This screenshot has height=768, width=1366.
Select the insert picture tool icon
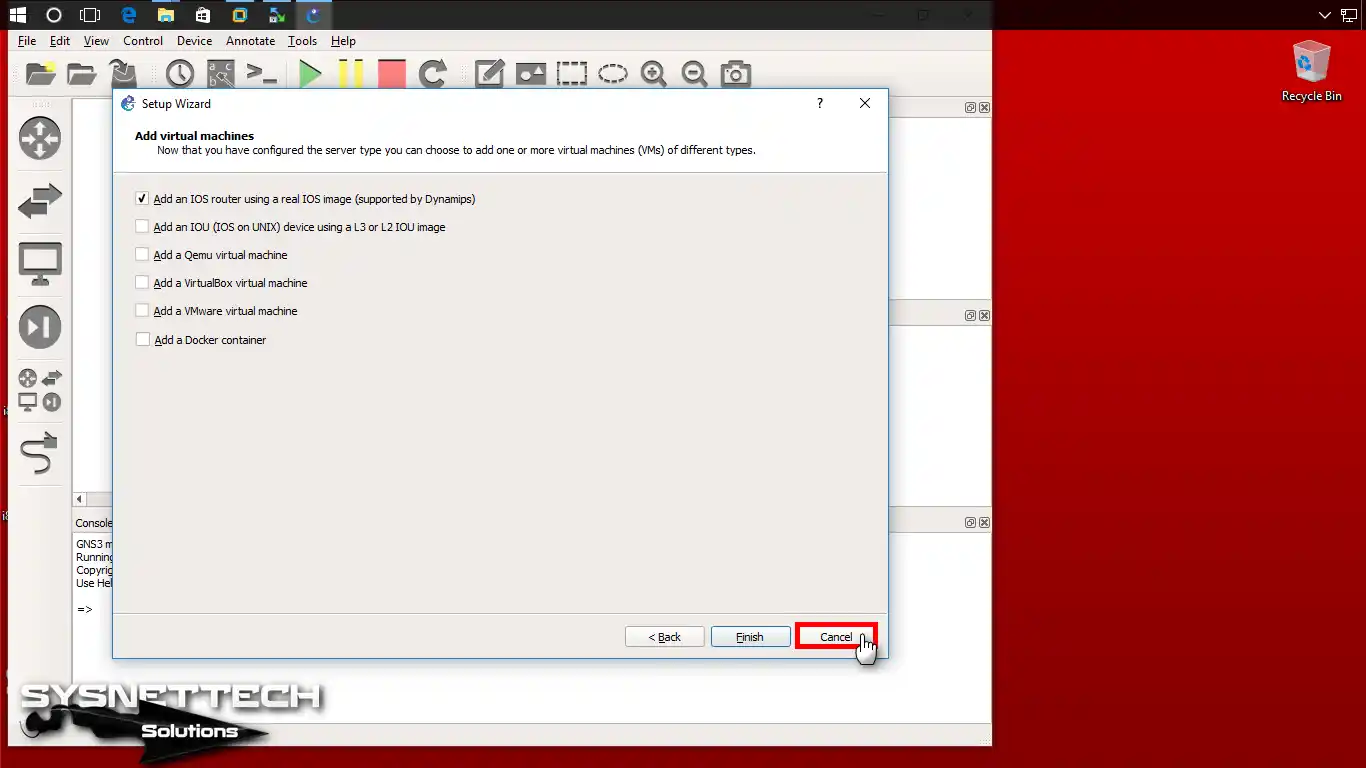click(x=531, y=73)
